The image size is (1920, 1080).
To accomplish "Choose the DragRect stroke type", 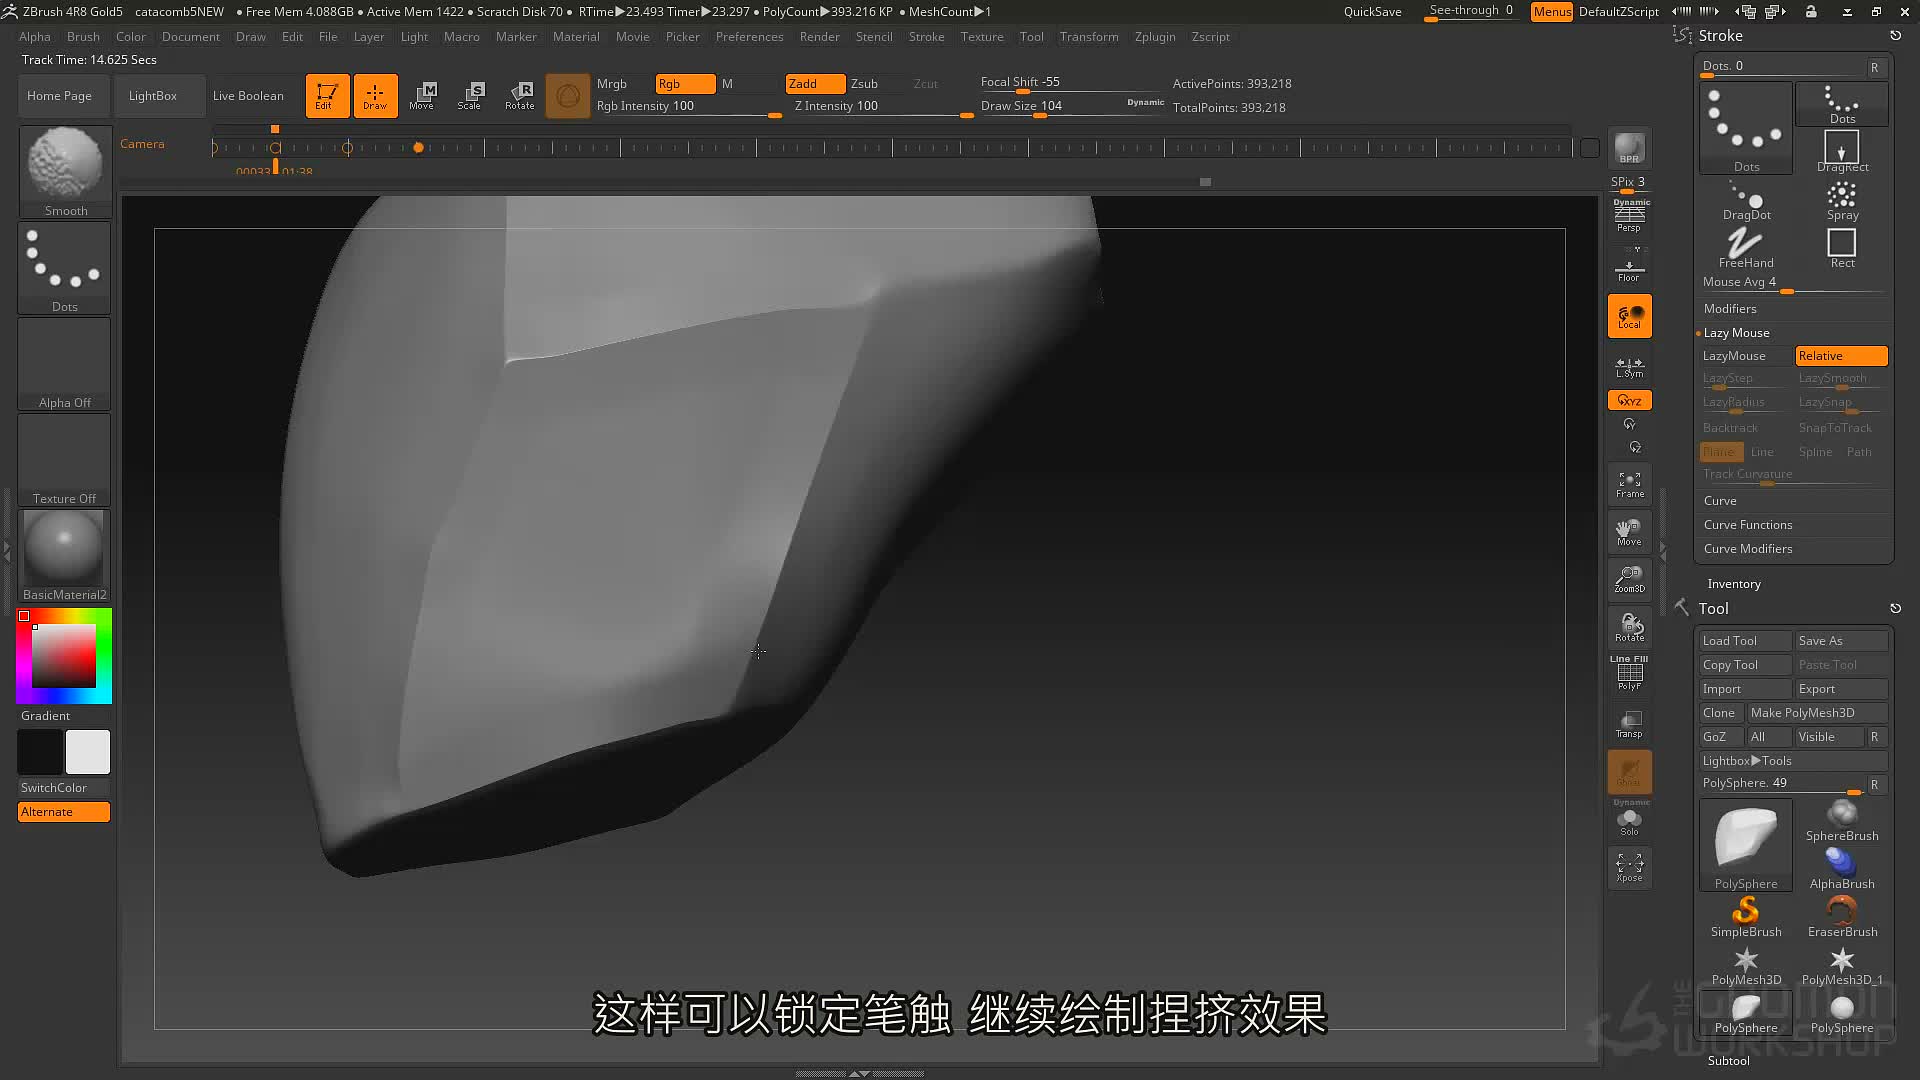I will point(1842,151).
